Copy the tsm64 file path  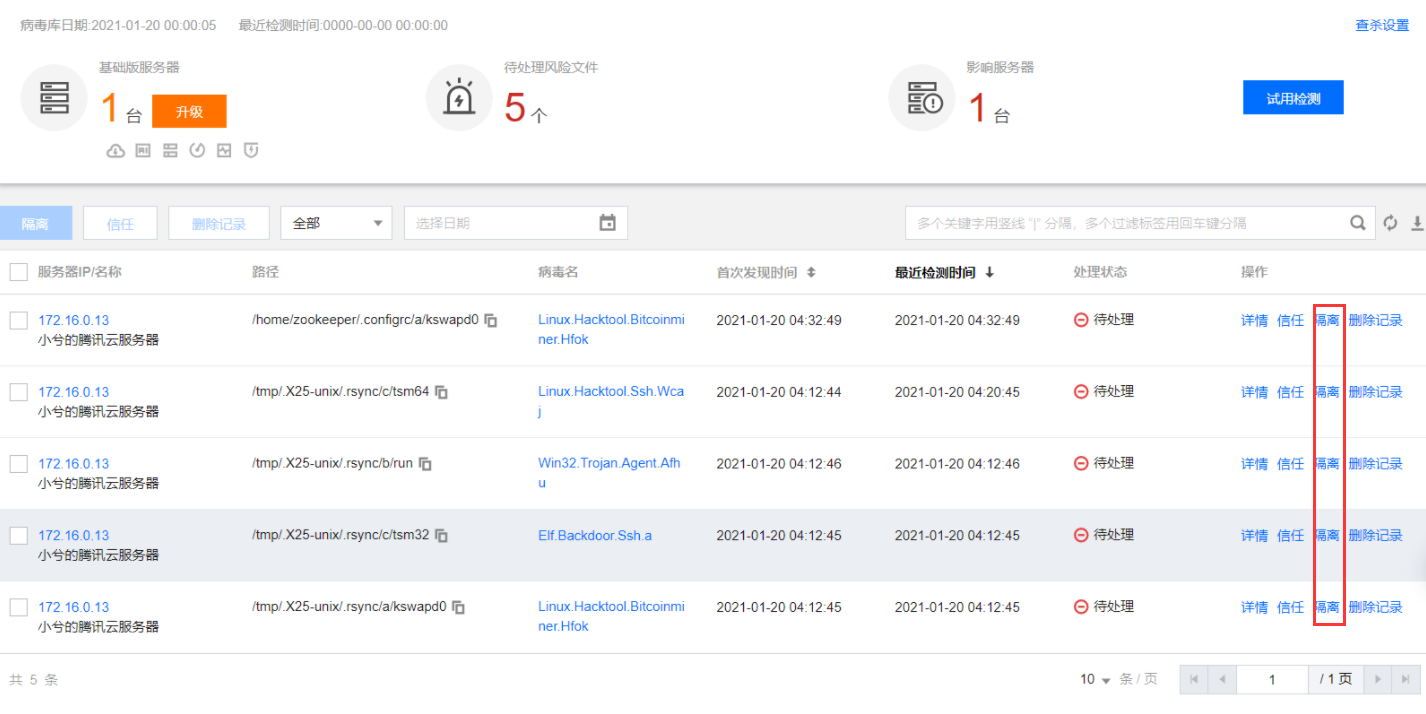[x=441, y=392]
